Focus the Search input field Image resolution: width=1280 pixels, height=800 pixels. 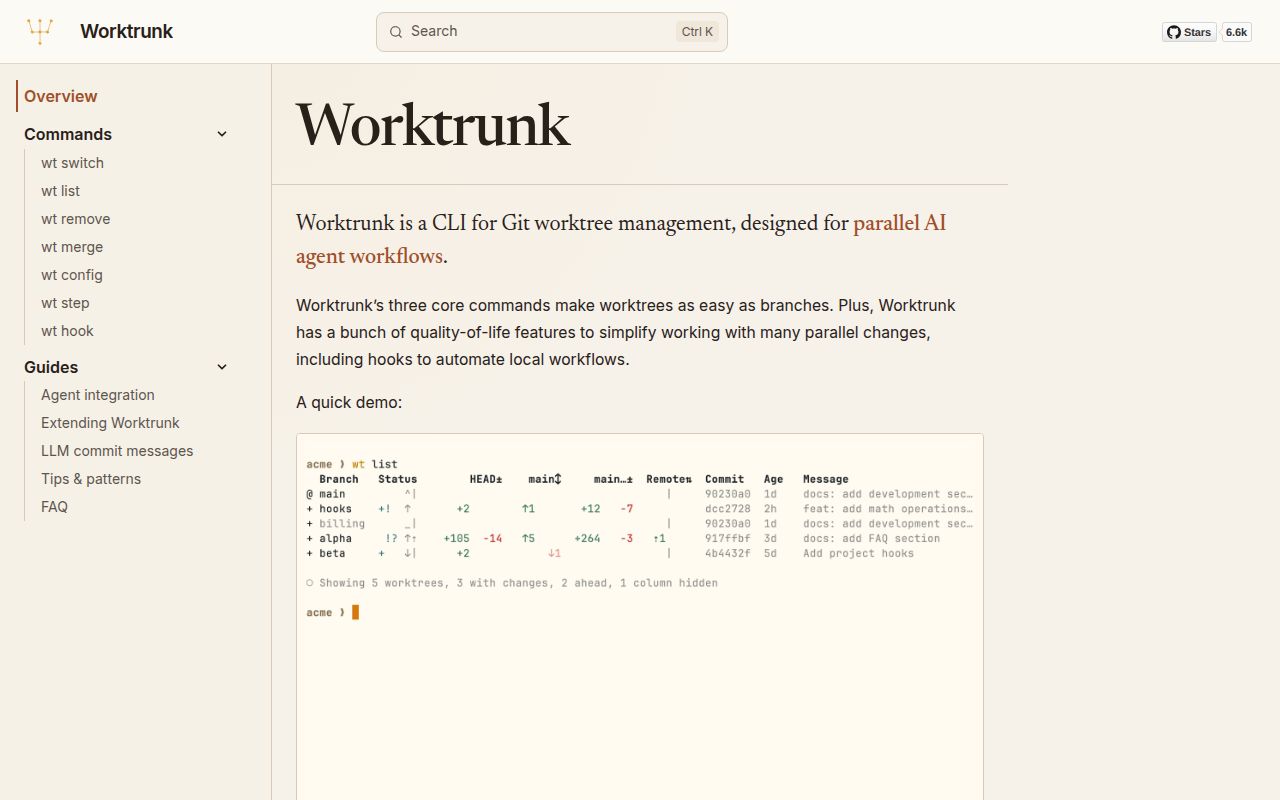[x=551, y=31]
